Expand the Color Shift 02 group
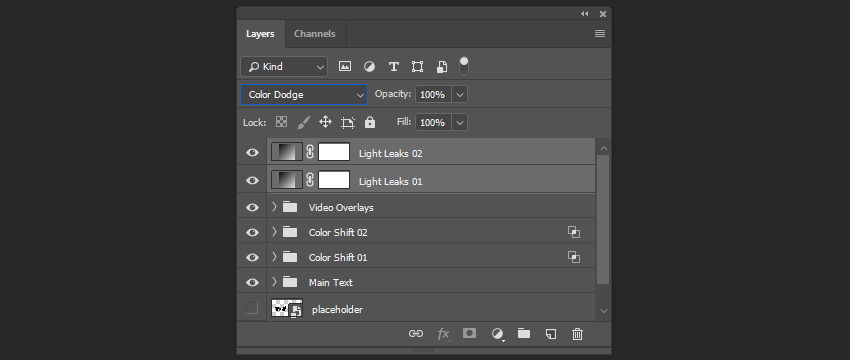 (x=274, y=232)
